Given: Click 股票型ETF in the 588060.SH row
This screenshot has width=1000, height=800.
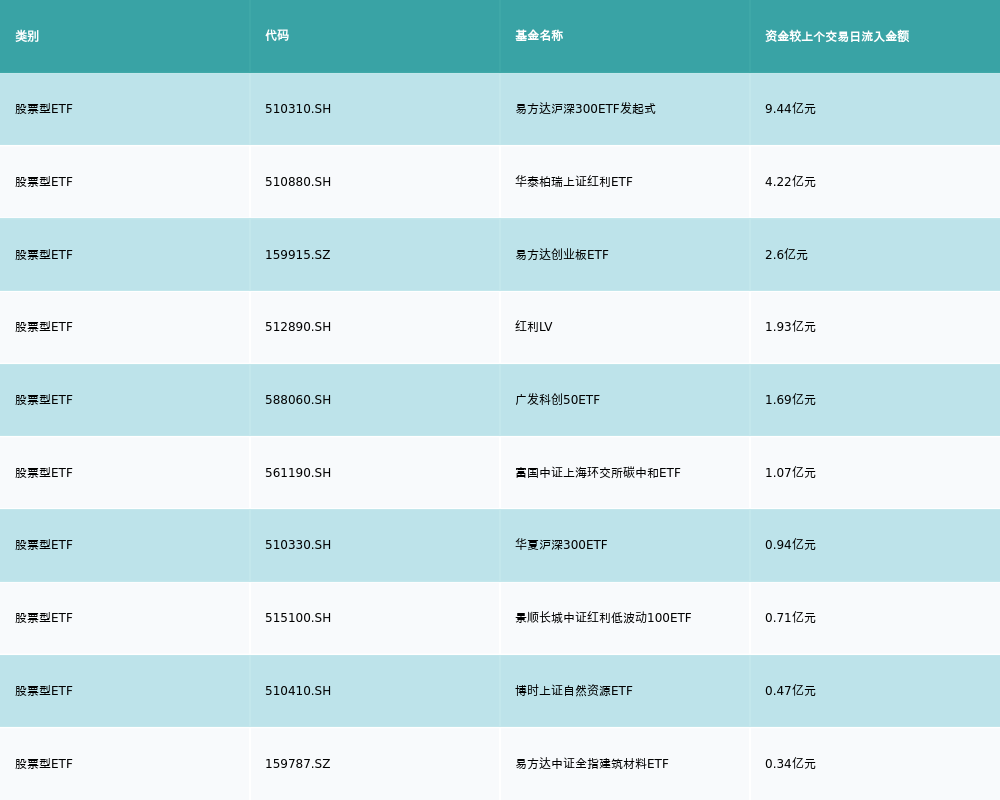Looking at the screenshot, I should [44, 400].
